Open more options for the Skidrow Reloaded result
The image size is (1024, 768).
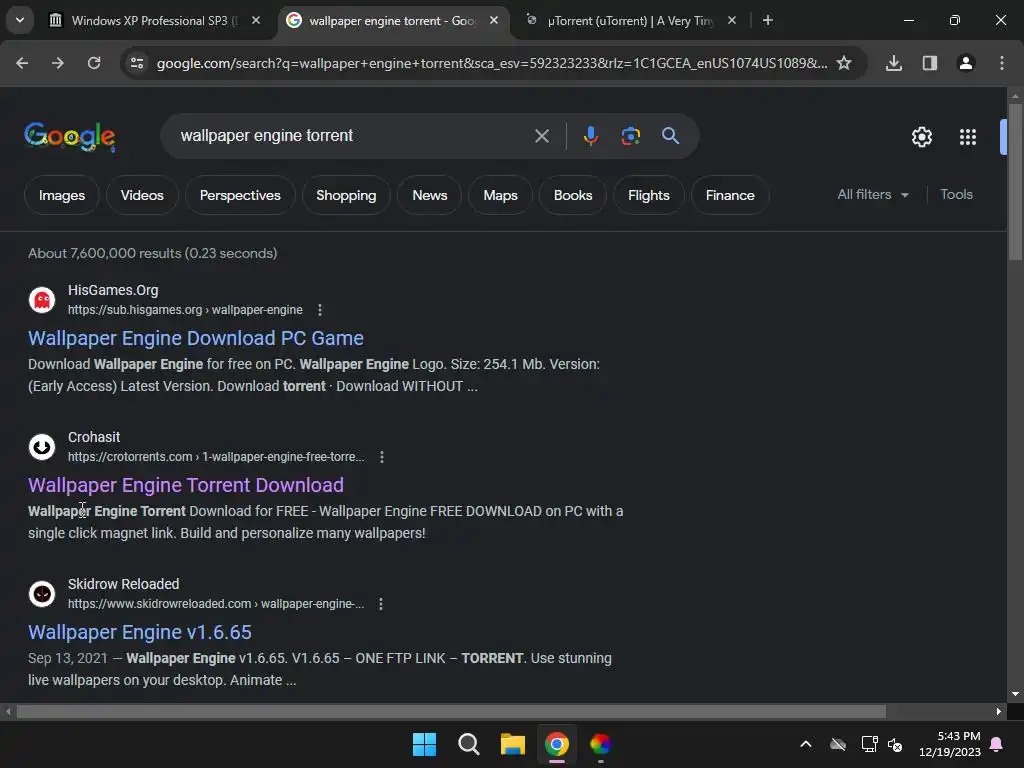(x=381, y=603)
